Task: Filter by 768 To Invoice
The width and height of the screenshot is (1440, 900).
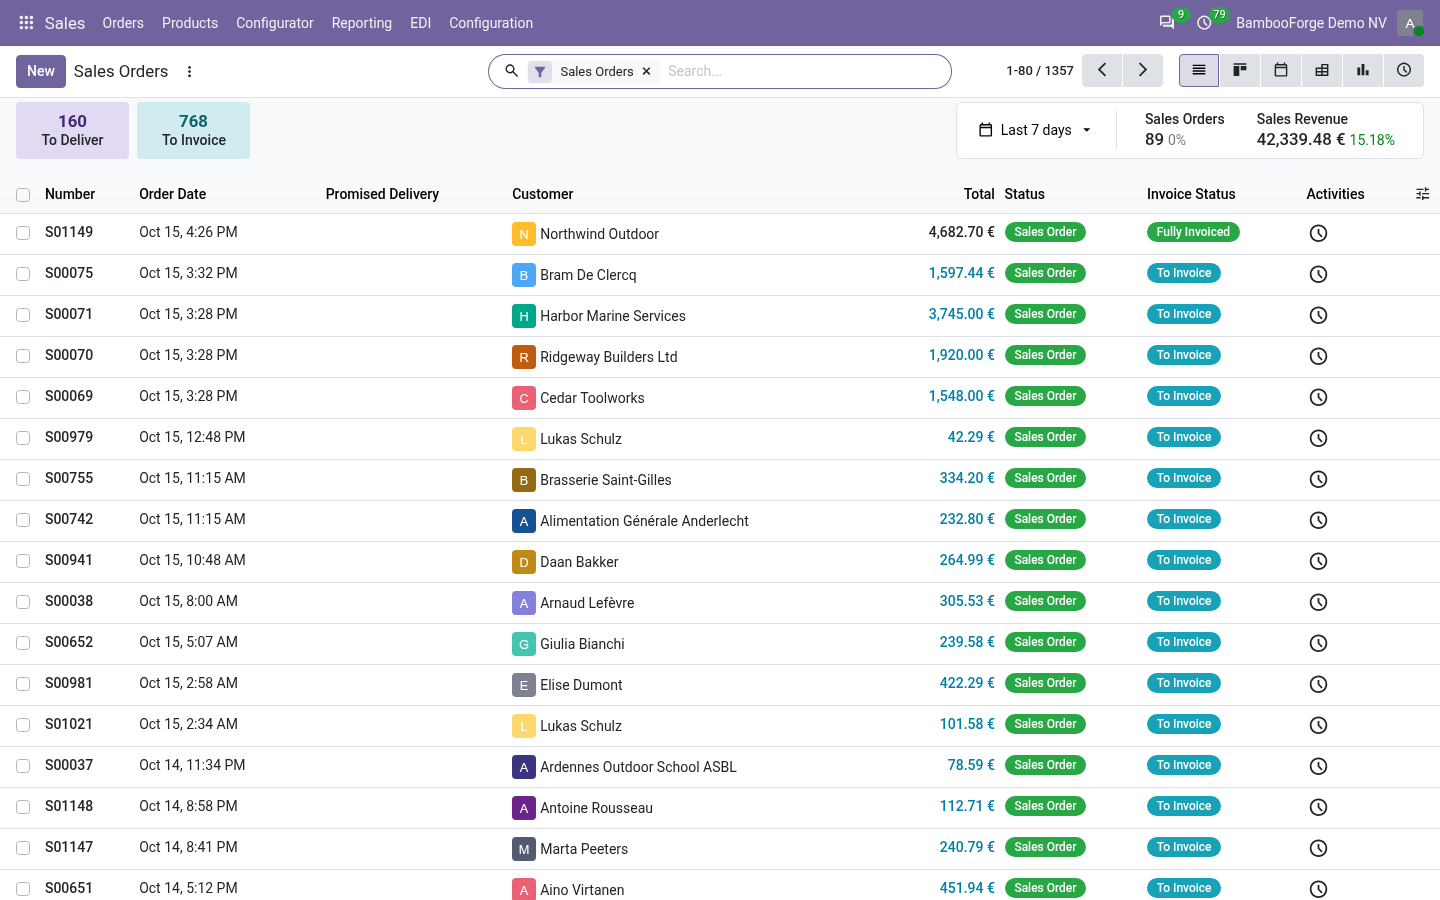Action: (x=194, y=130)
